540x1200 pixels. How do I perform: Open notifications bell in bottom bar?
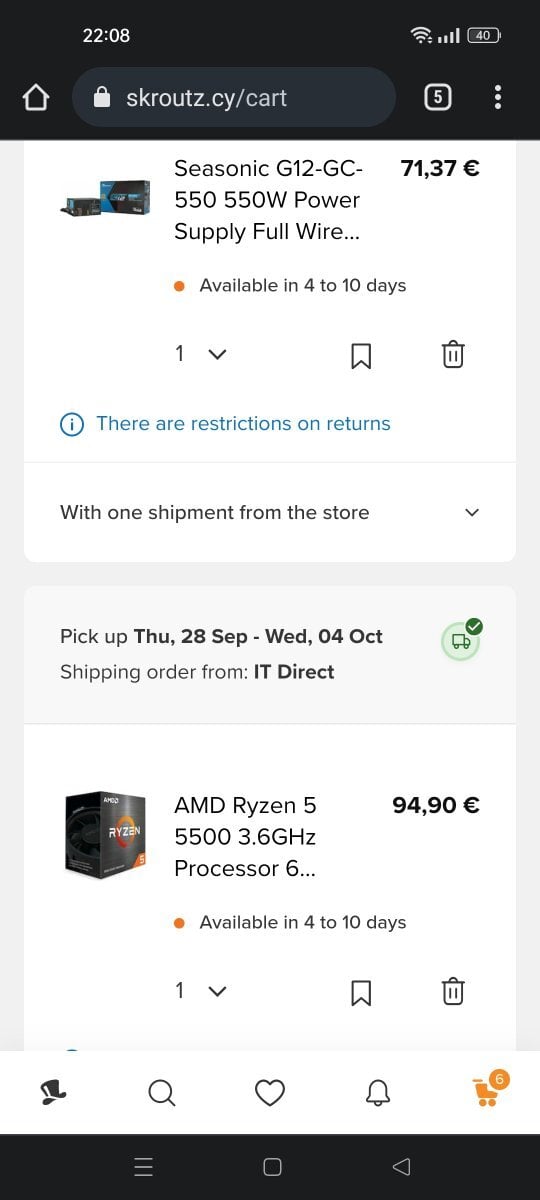click(x=377, y=1093)
